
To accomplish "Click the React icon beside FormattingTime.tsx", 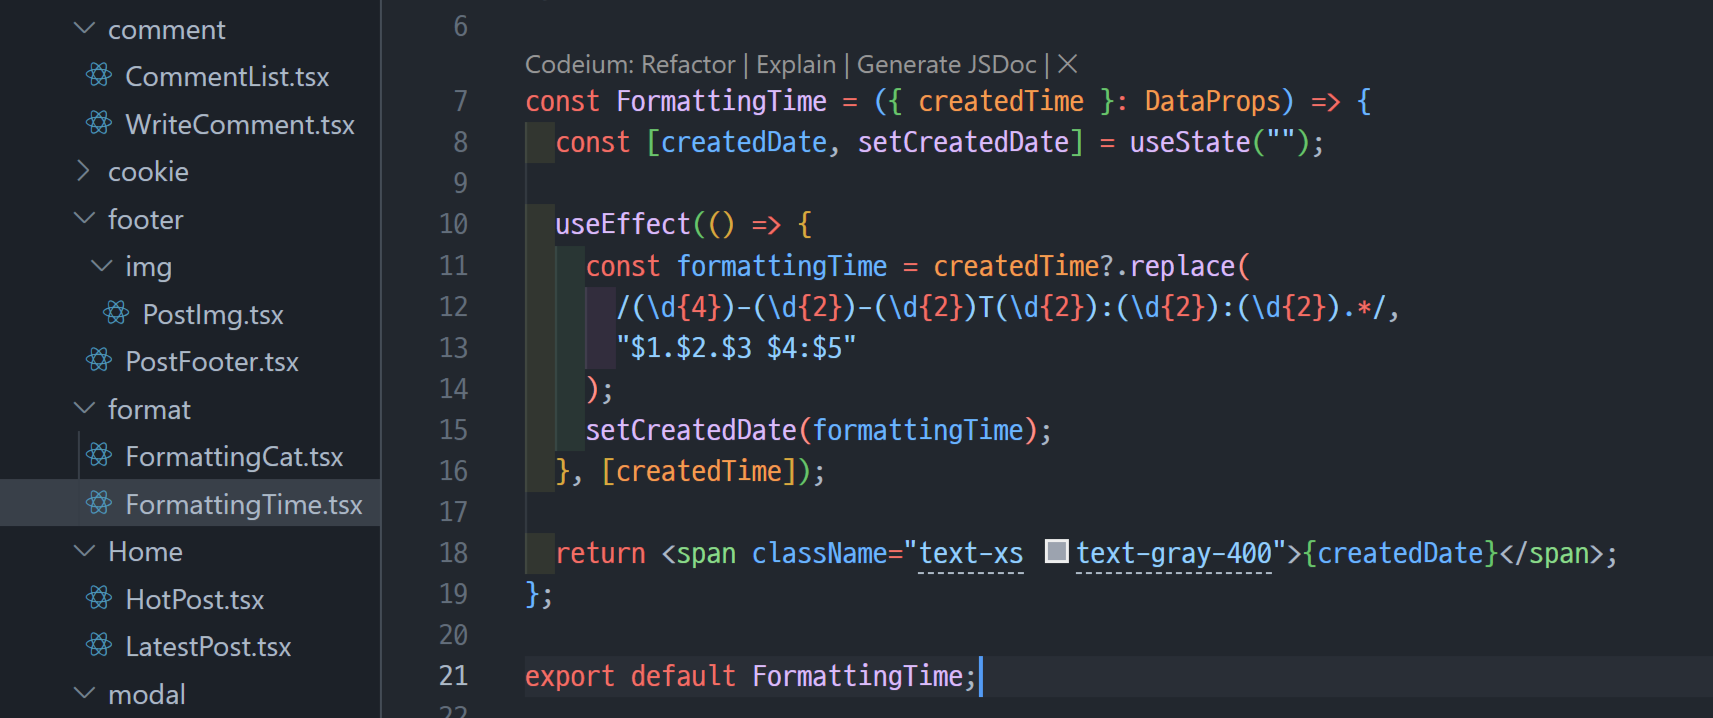I will tap(99, 503).
